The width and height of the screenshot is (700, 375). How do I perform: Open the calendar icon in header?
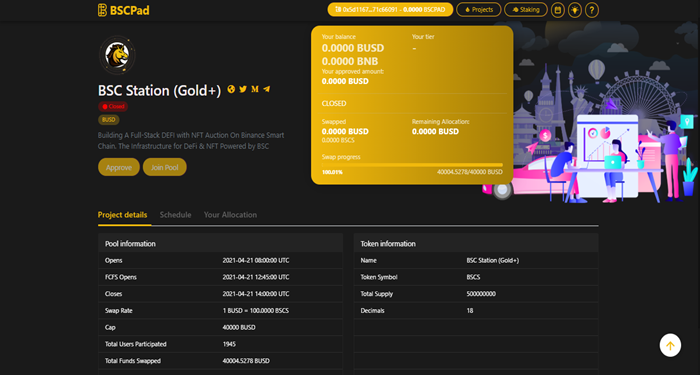558,9
